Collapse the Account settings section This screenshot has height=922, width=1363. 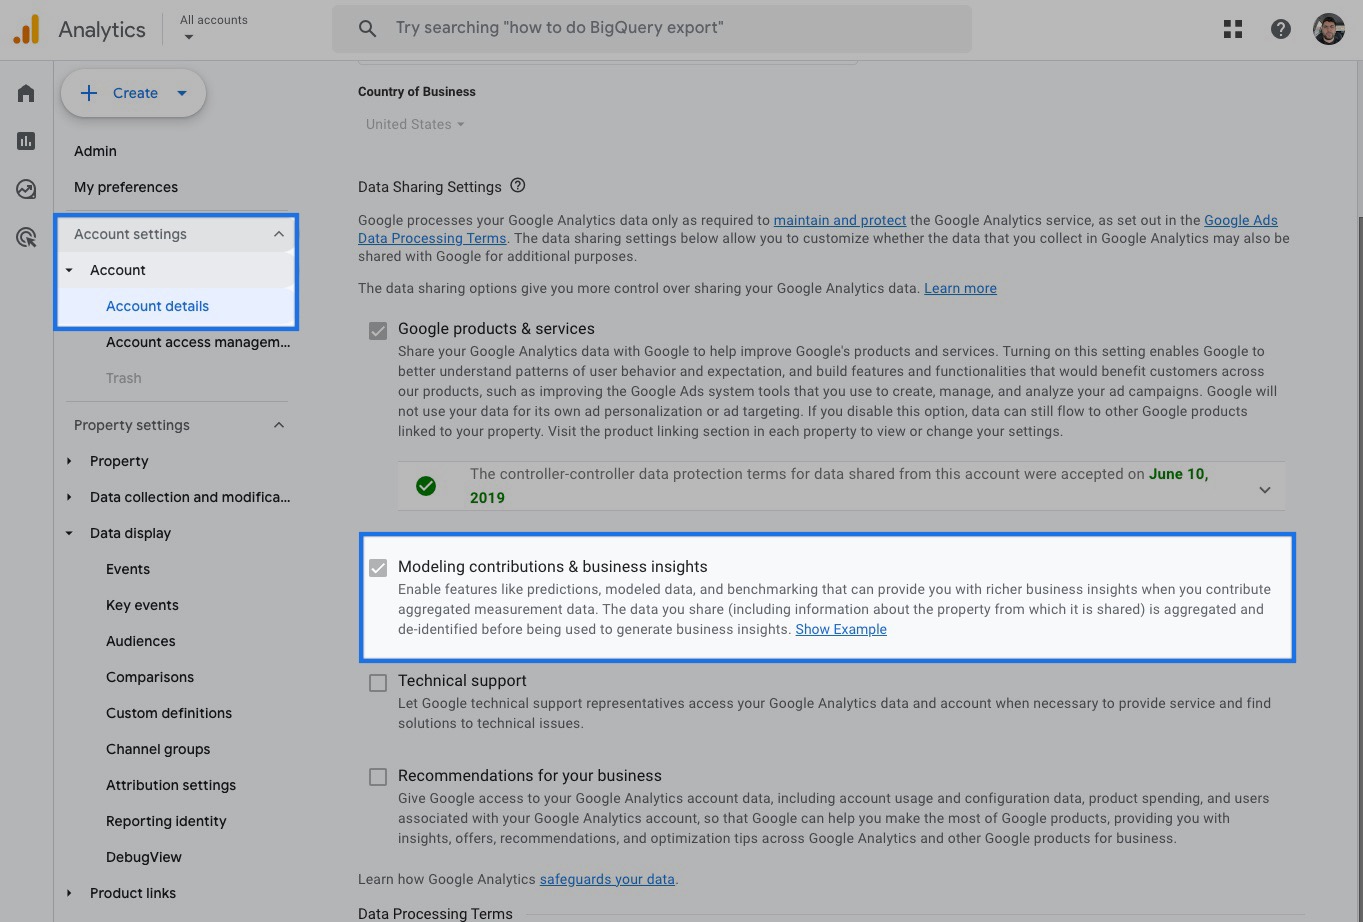click(x=279, y=234)
